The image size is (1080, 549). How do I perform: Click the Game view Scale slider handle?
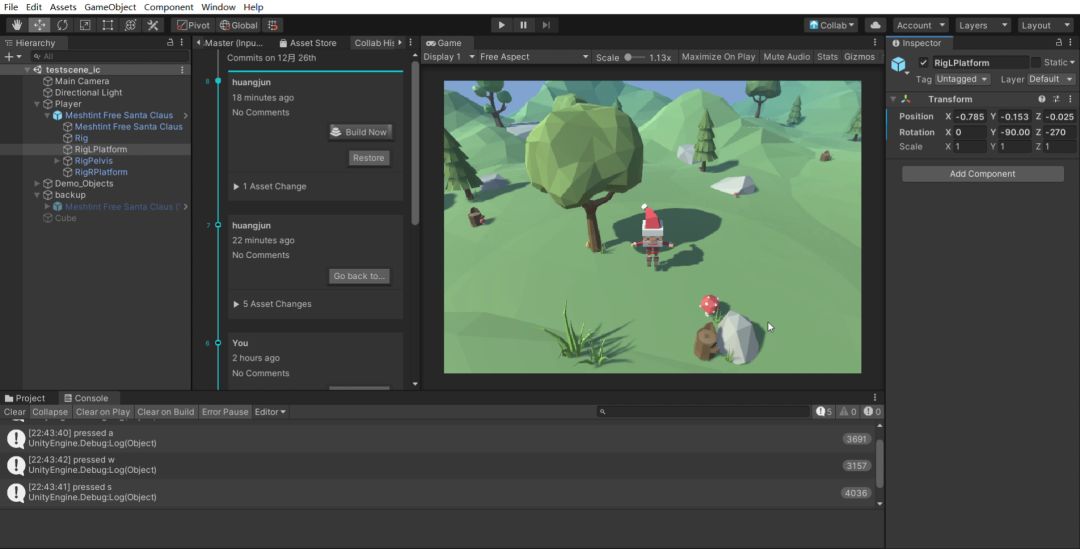pos(629,57)
